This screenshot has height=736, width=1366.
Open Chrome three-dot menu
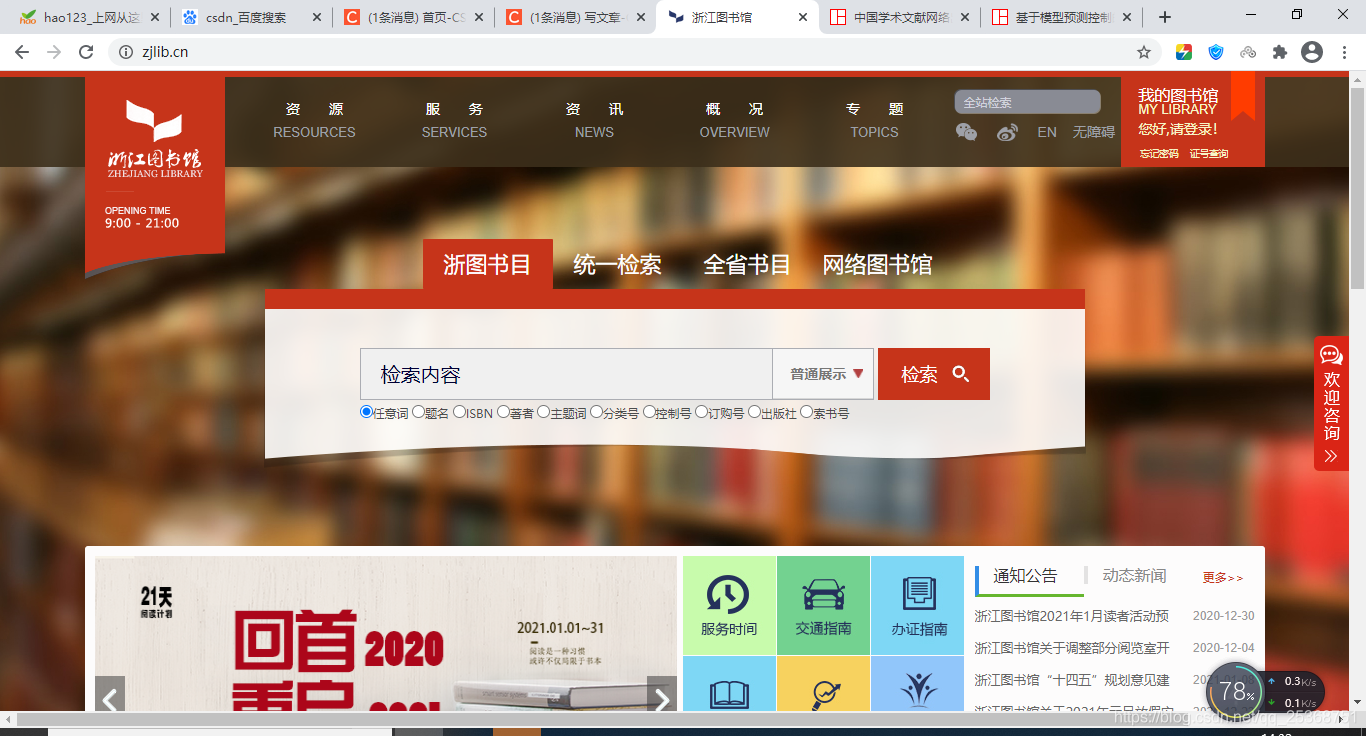[1344, 52]
